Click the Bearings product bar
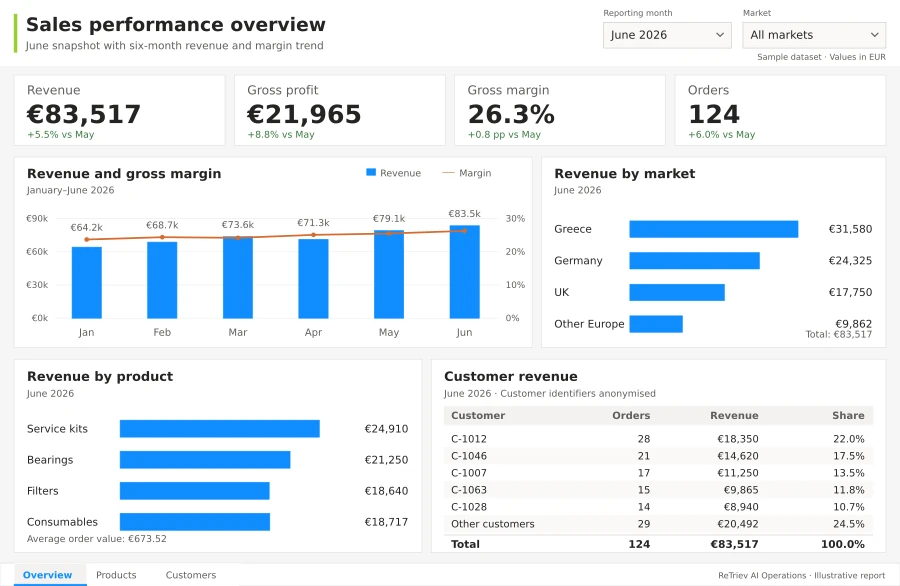 (205, 460)
